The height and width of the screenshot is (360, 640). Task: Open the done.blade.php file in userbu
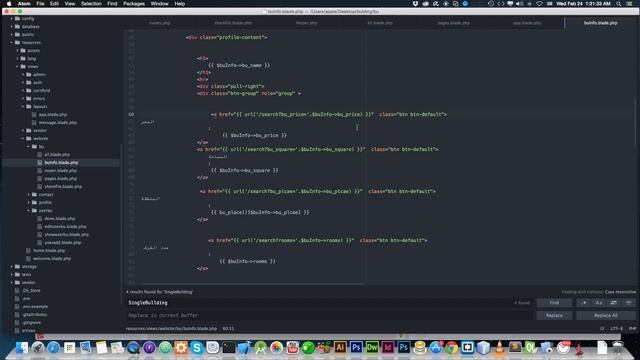(60, 218)
